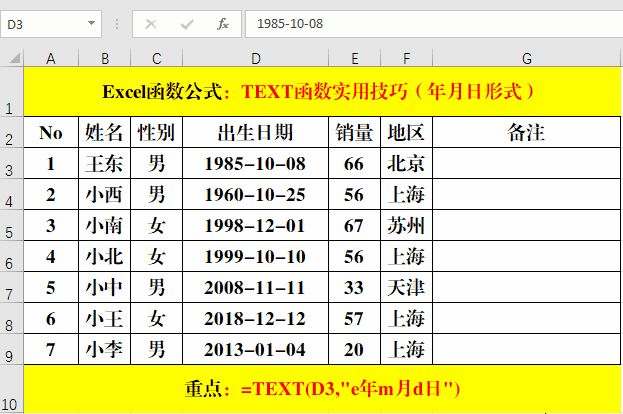Click the cell with date 1985-10-08
The width and height of the screenshot is (623, 414).
point(256,163)
